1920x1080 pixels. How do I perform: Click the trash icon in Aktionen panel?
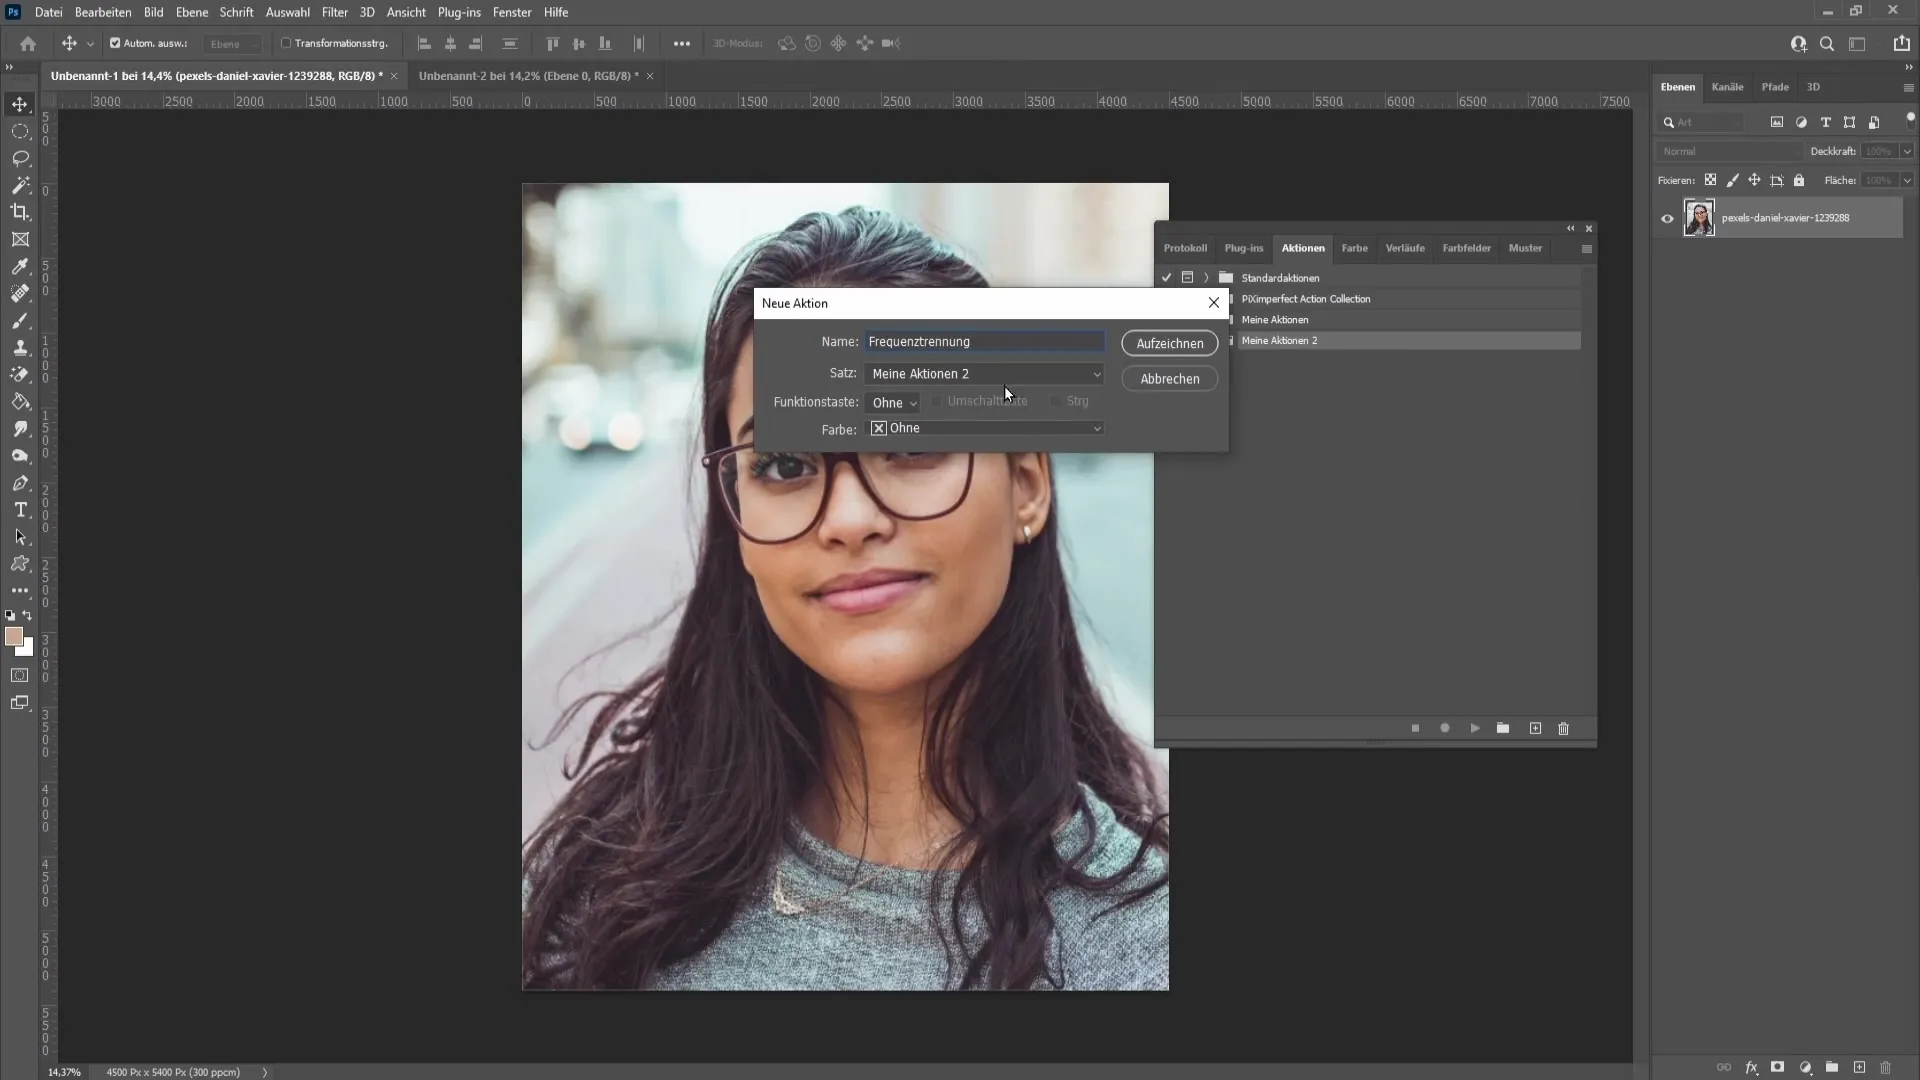click(x=1564, y=728)
